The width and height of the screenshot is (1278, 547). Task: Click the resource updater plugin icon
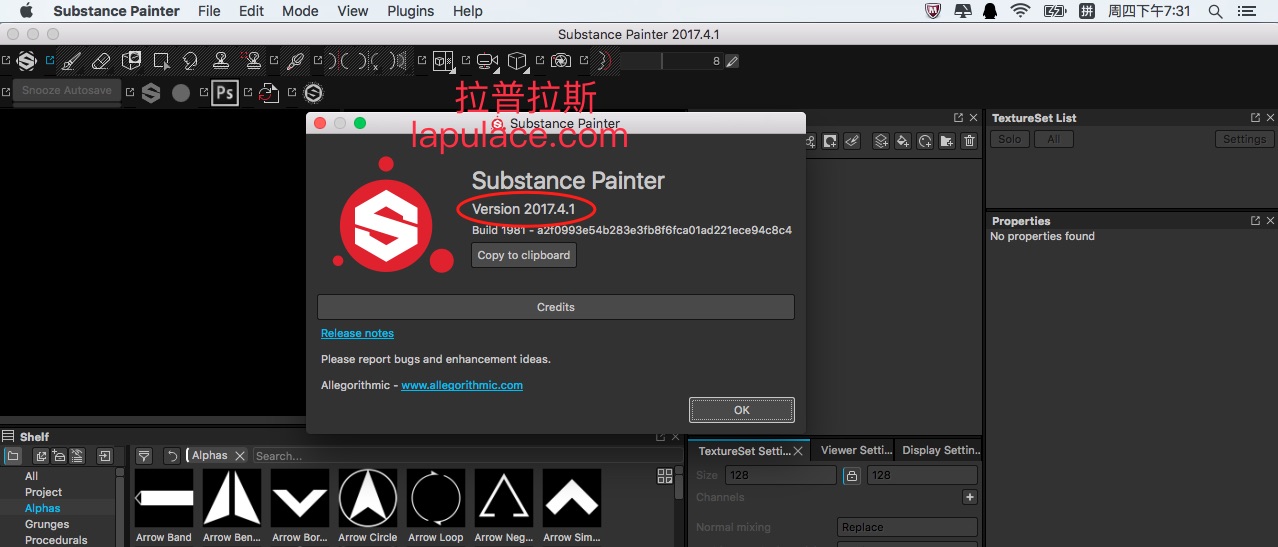268,93
